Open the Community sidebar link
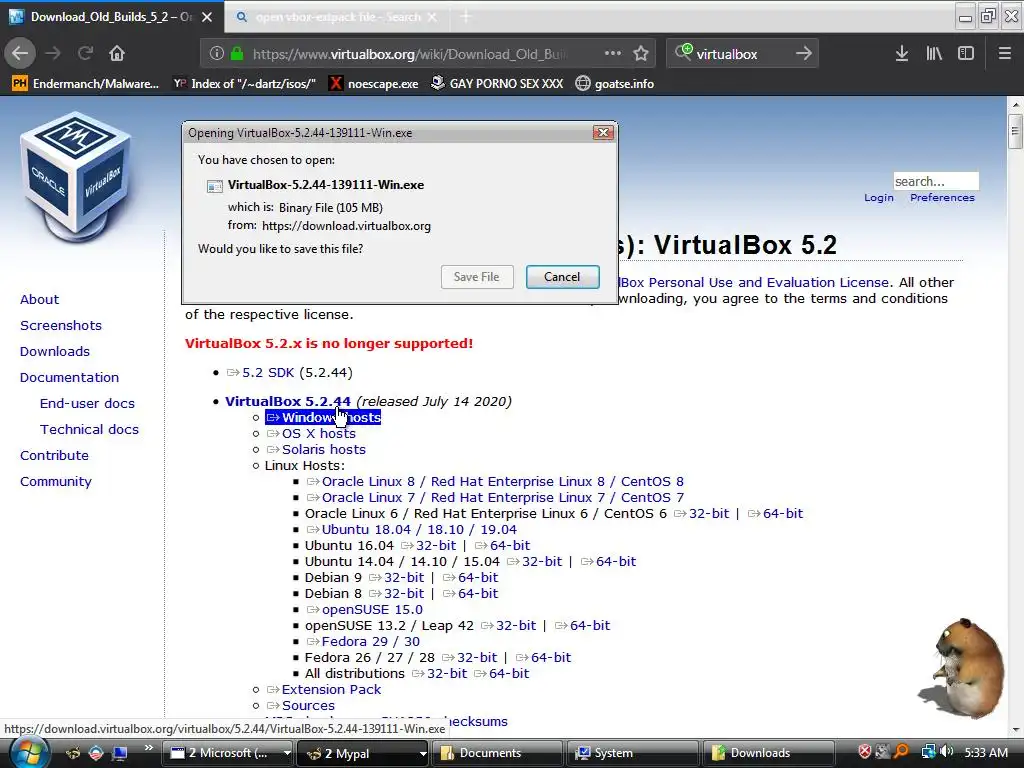The height and width of the screenshot is (768, 1024). 56,481
